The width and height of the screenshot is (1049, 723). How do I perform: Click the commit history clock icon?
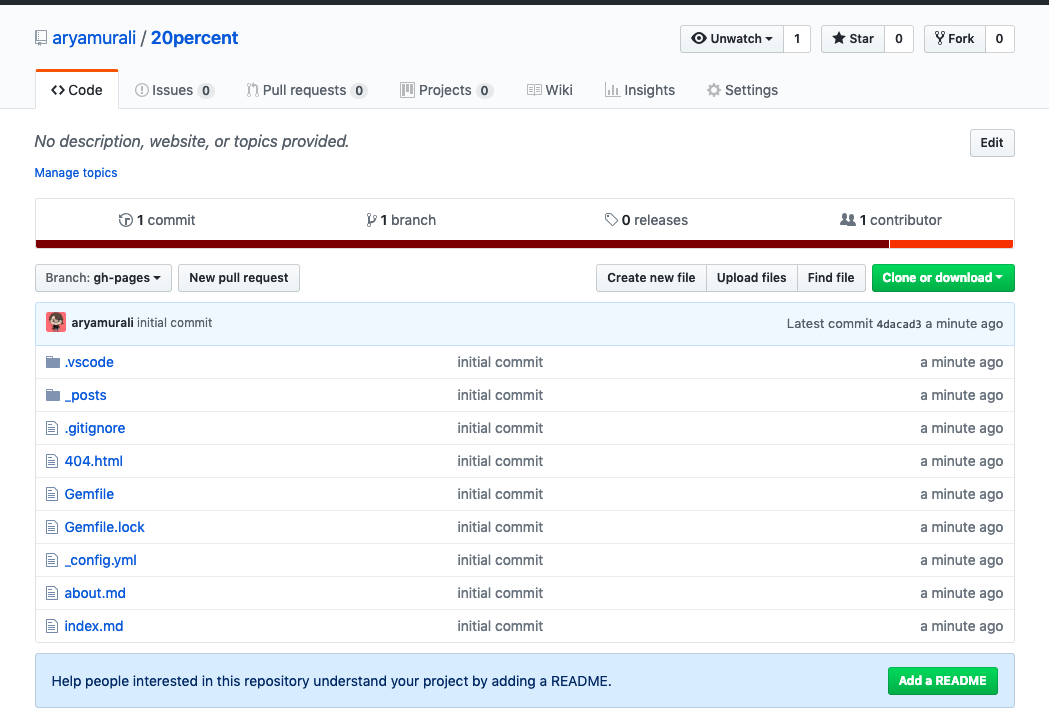pyautogui.click(x=125, y=220)
